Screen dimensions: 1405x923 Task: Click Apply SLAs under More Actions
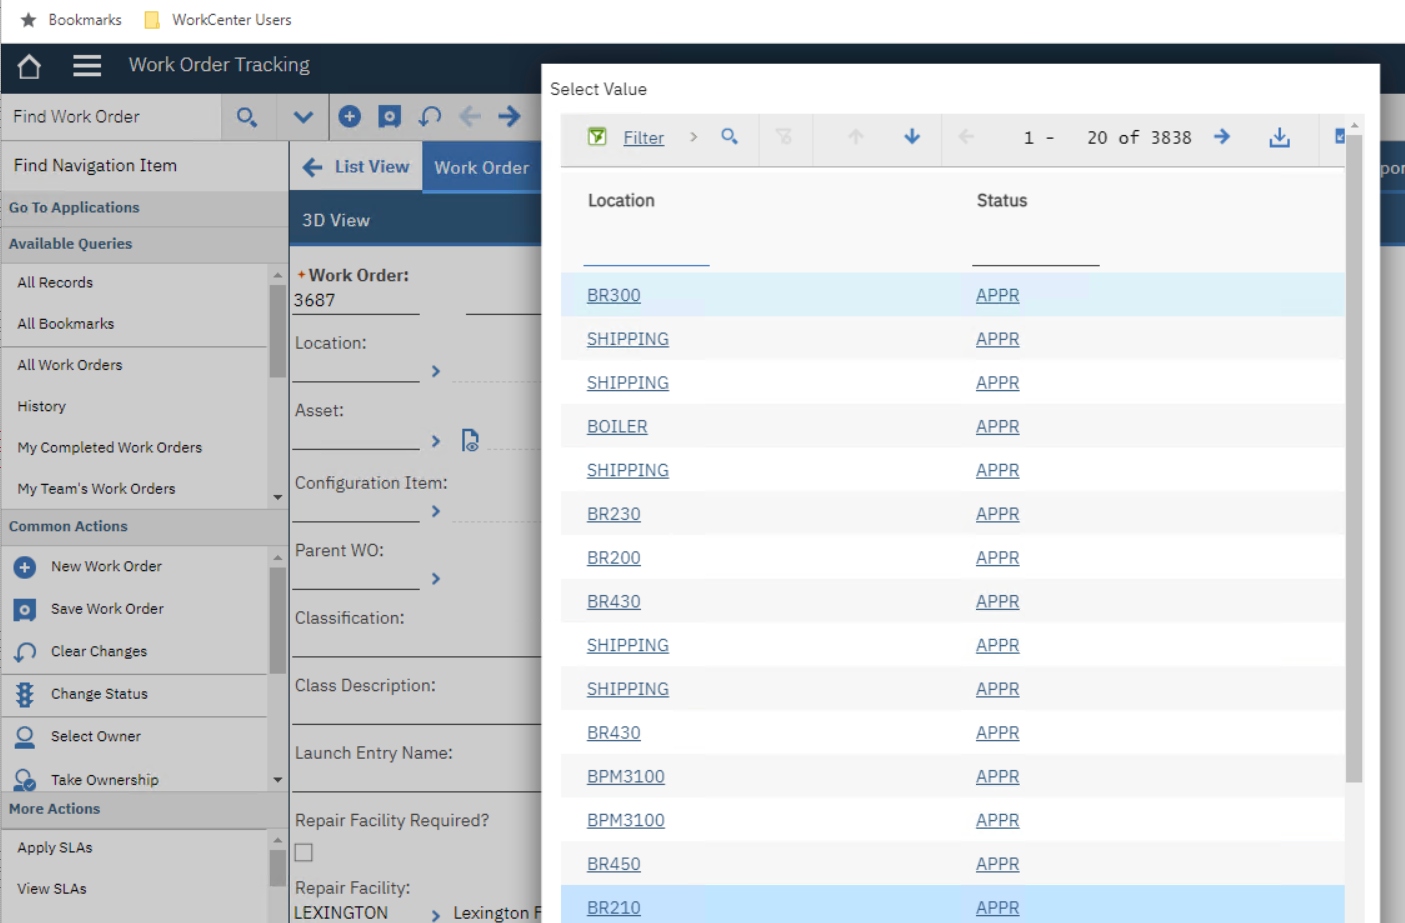(55, 847)
